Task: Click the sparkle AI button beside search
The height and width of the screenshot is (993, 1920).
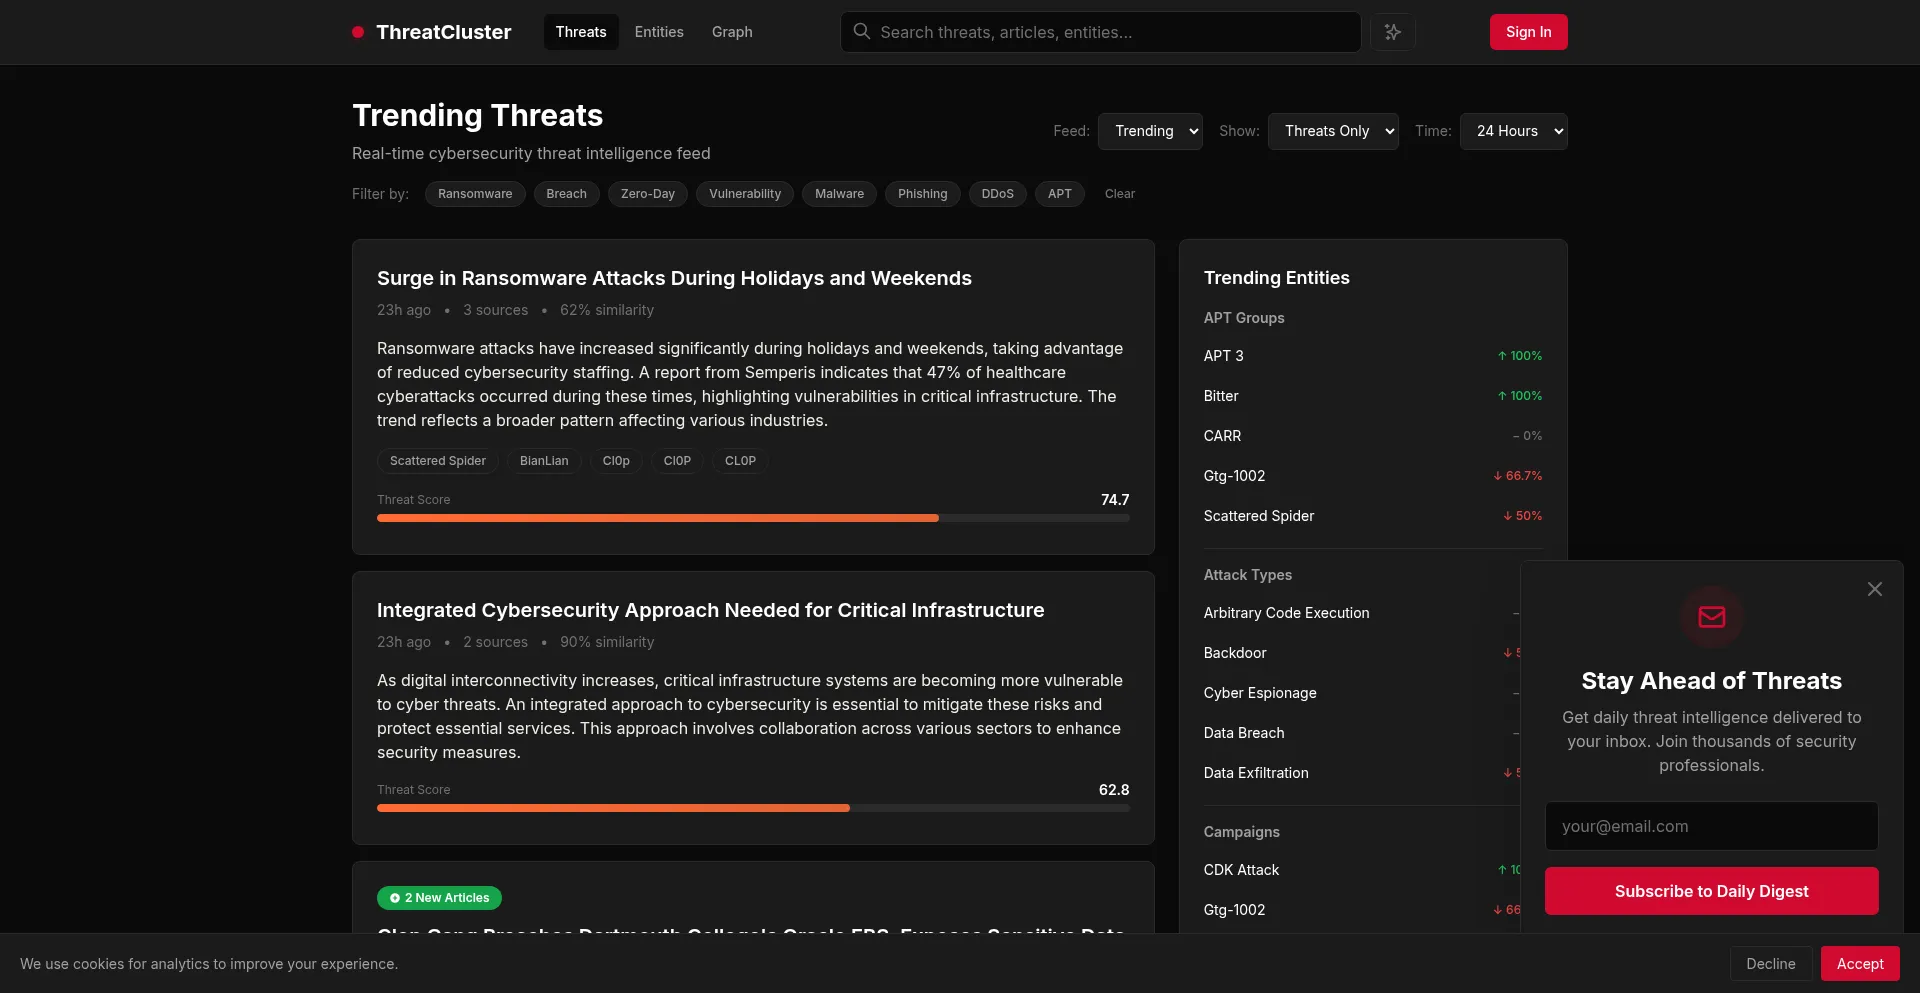Action: (x=1392, y=32)
